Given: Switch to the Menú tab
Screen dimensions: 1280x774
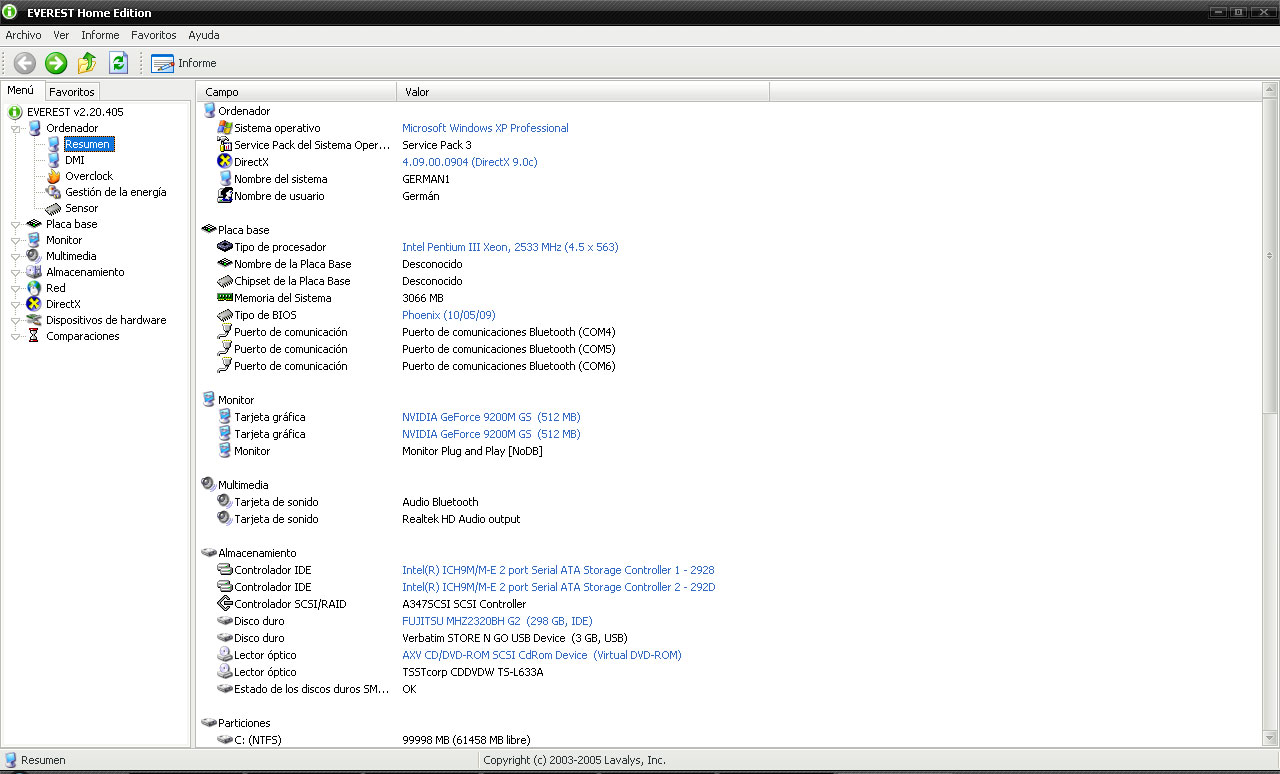Looking at the screenshot, I should click(21, 90).
